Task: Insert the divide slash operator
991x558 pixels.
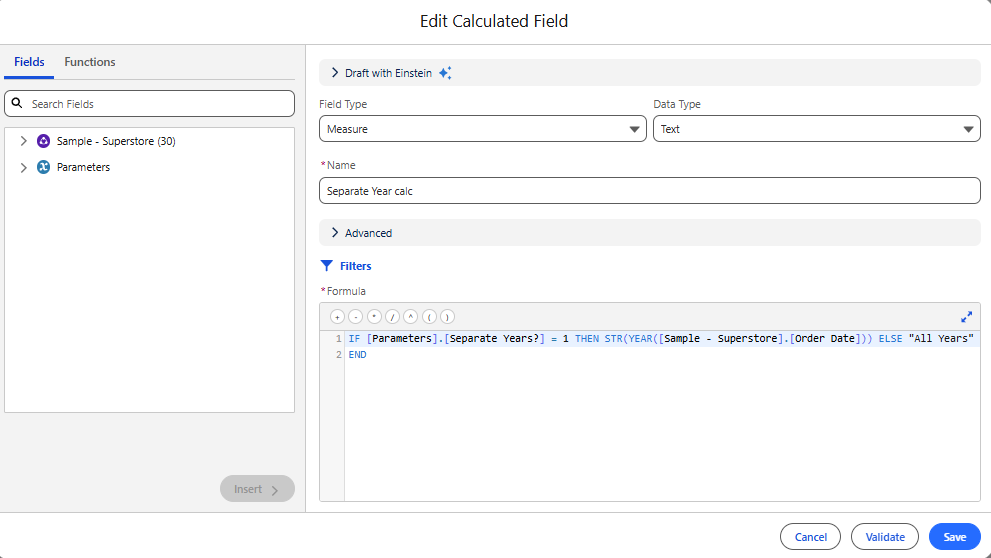Action: click(x=392, y=317)
